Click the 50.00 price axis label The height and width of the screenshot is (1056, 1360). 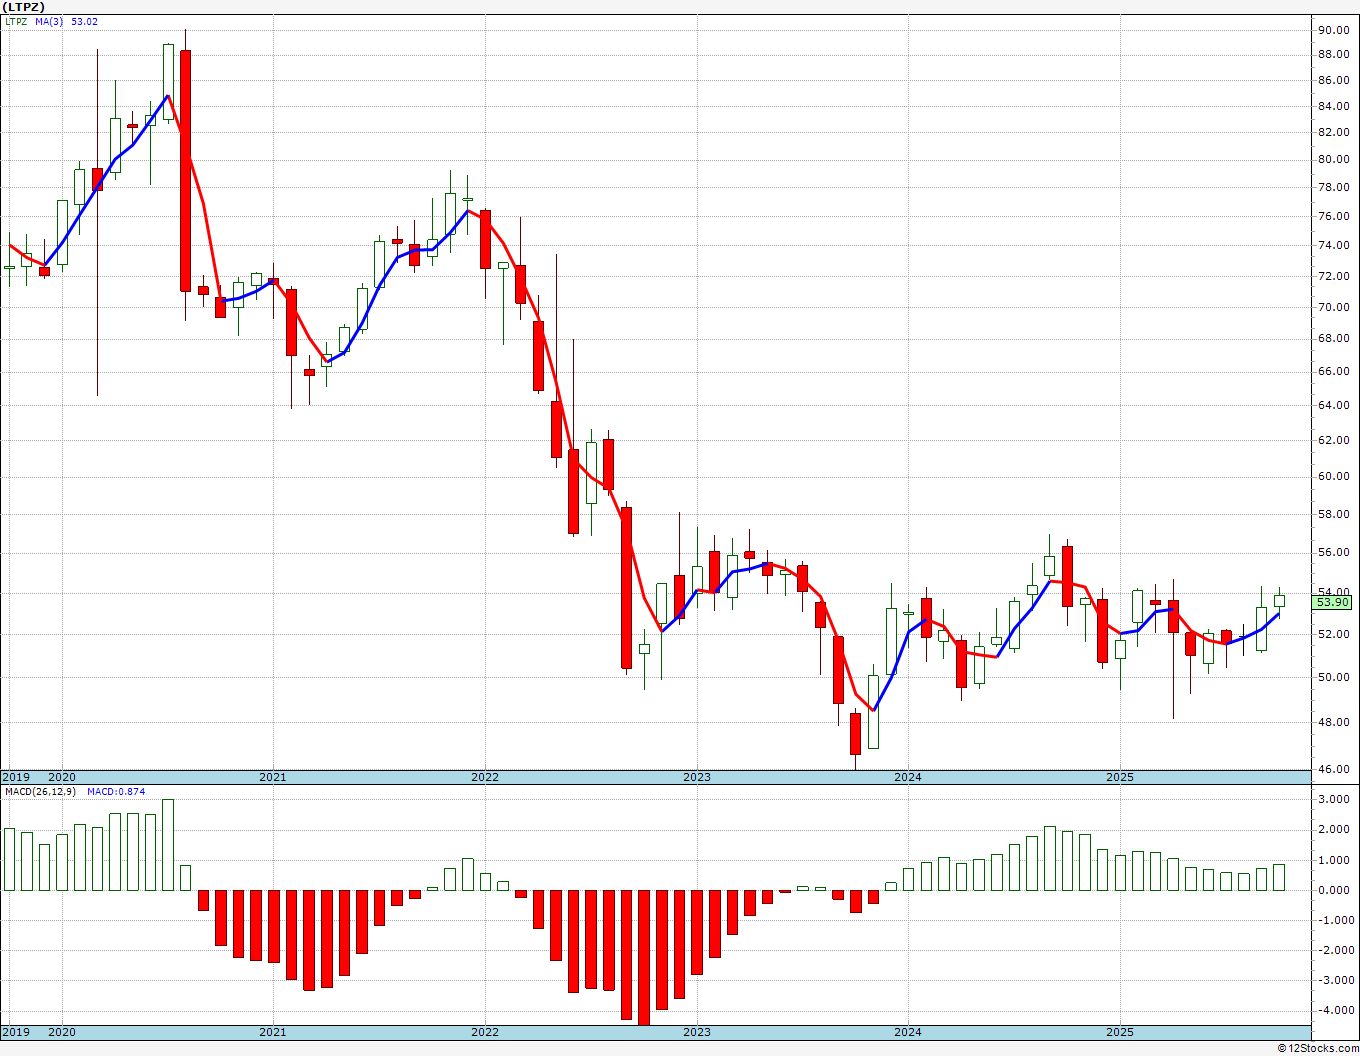point(1333,677)
